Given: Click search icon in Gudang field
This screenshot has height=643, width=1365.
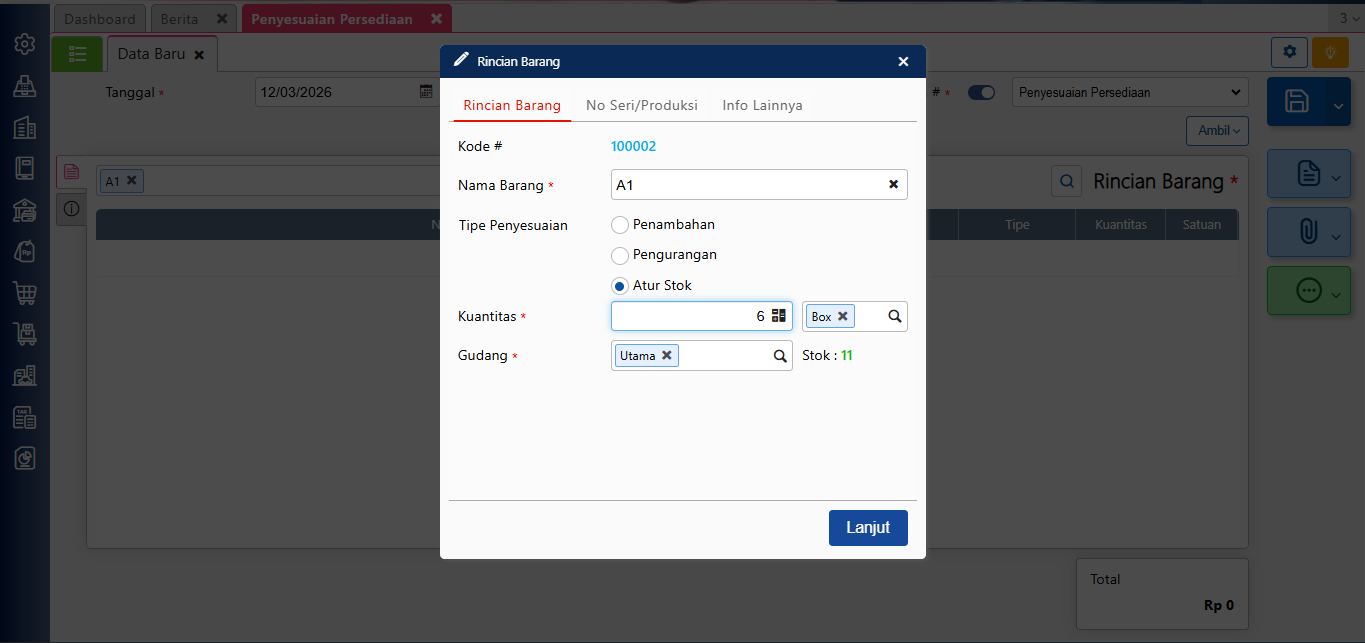Looking at the screenshot, I should pyautogui.click(x=779, y=356).
